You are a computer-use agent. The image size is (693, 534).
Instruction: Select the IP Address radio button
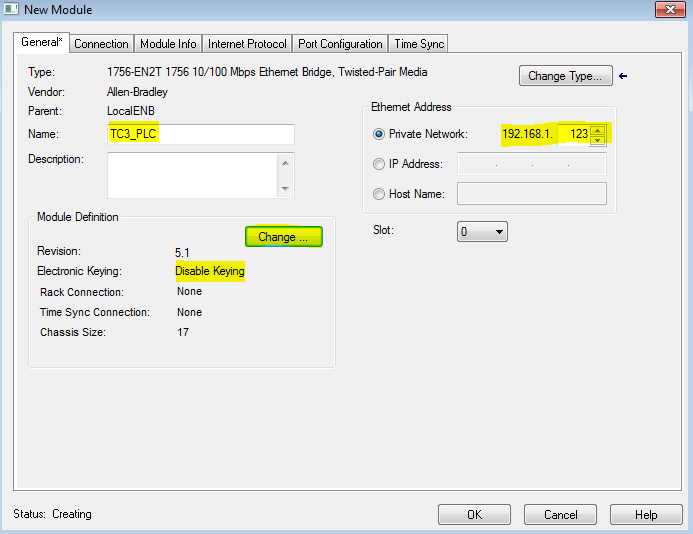click(x=379, y=164)
